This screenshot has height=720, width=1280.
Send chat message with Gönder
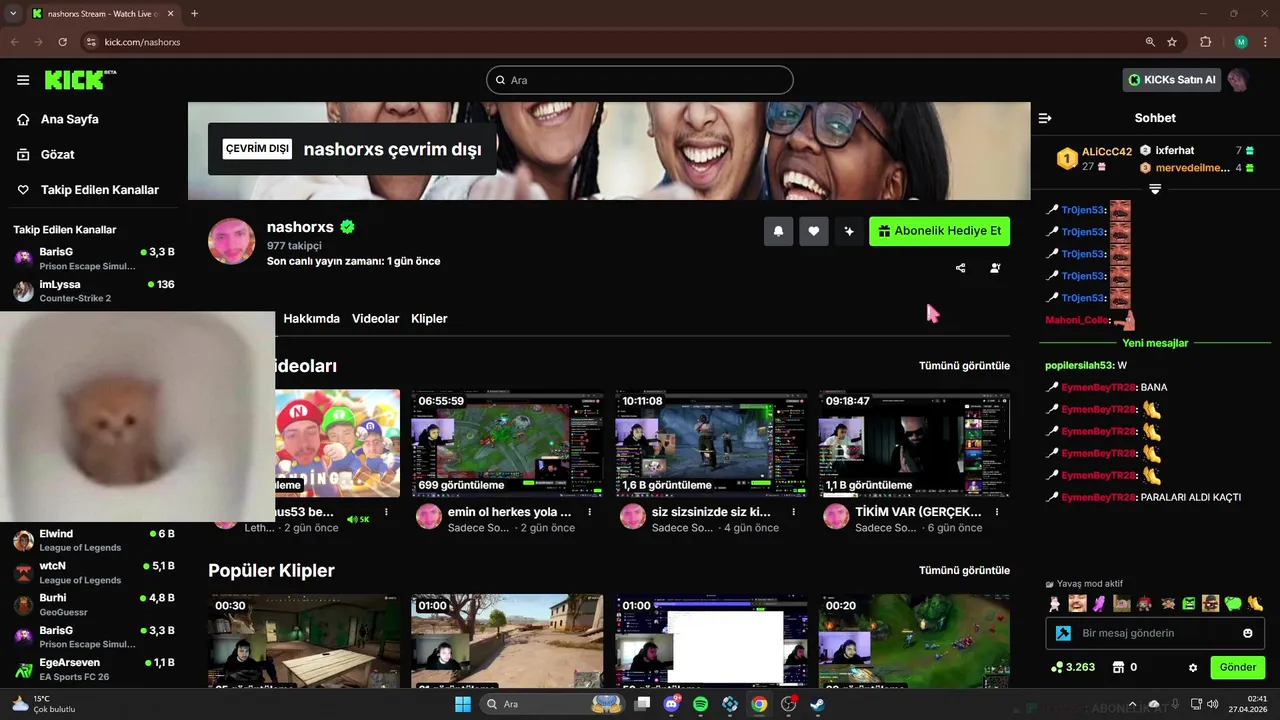1237,667
